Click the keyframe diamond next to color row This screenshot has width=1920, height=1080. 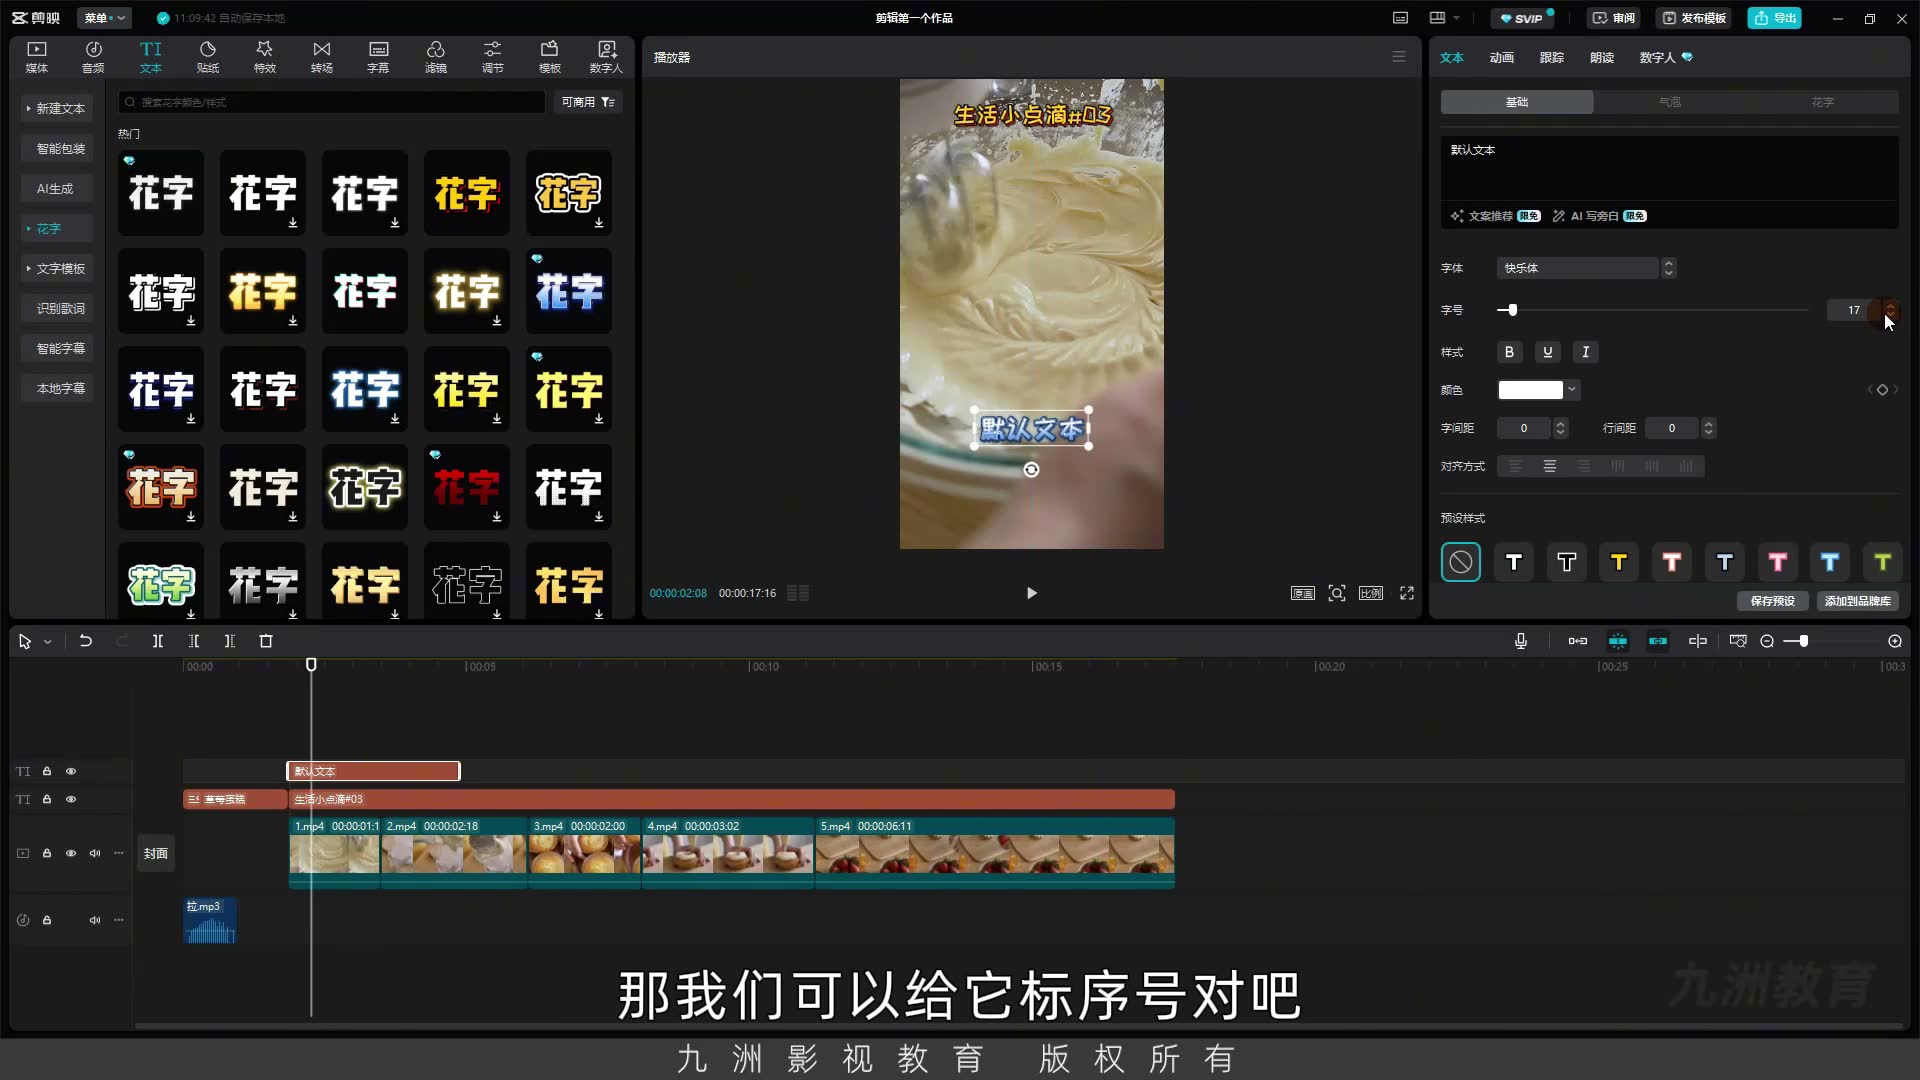pyautogui.click(x=1882, y=390)
